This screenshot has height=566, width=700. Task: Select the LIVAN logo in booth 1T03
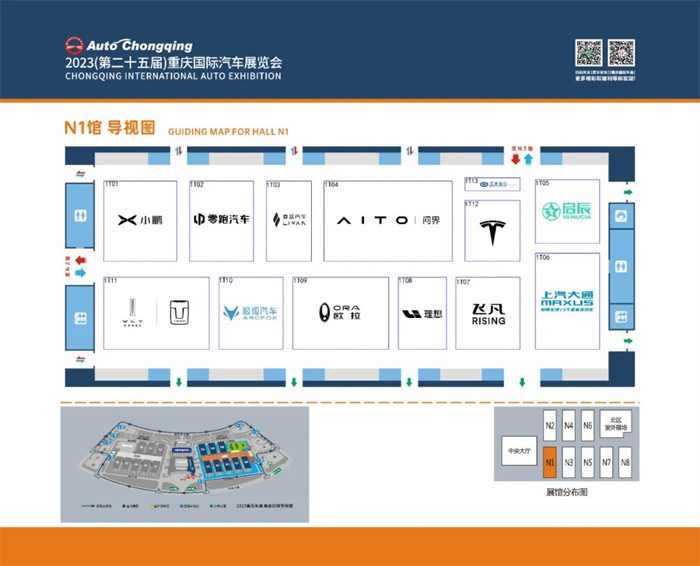[x=289, y=219]
